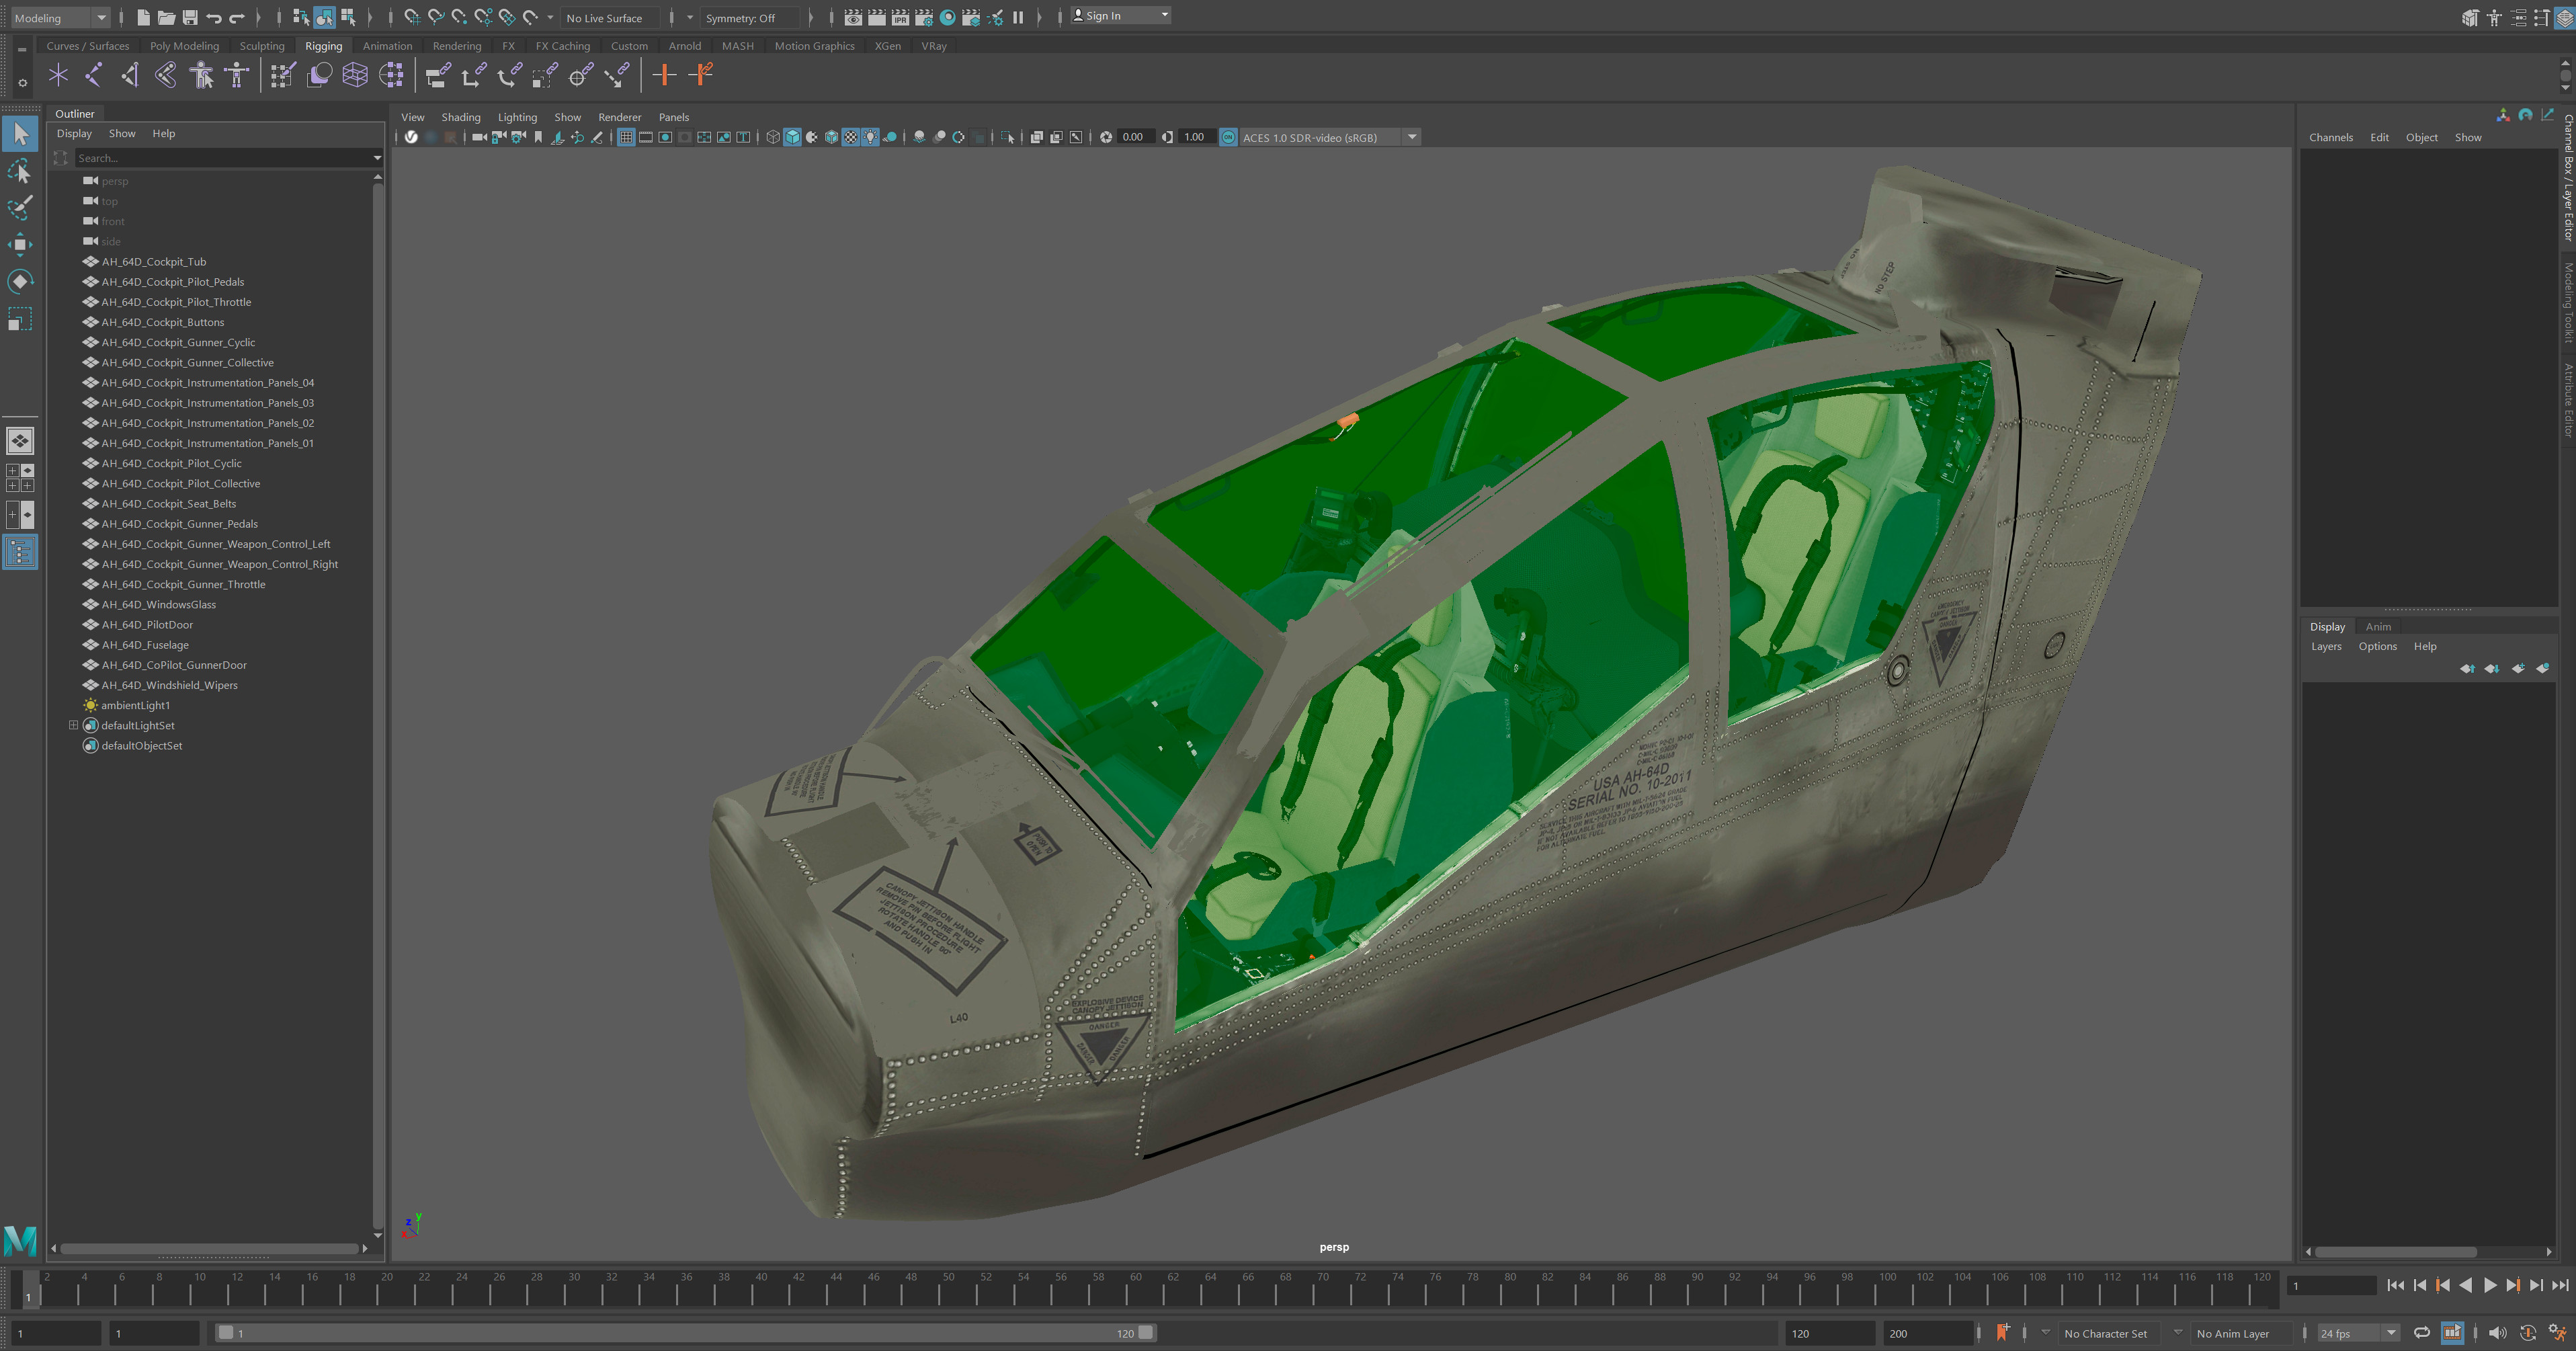The image size is (2576, 1351).
Task: Select the Paint Selection tool
Action: tap(20, 208)
